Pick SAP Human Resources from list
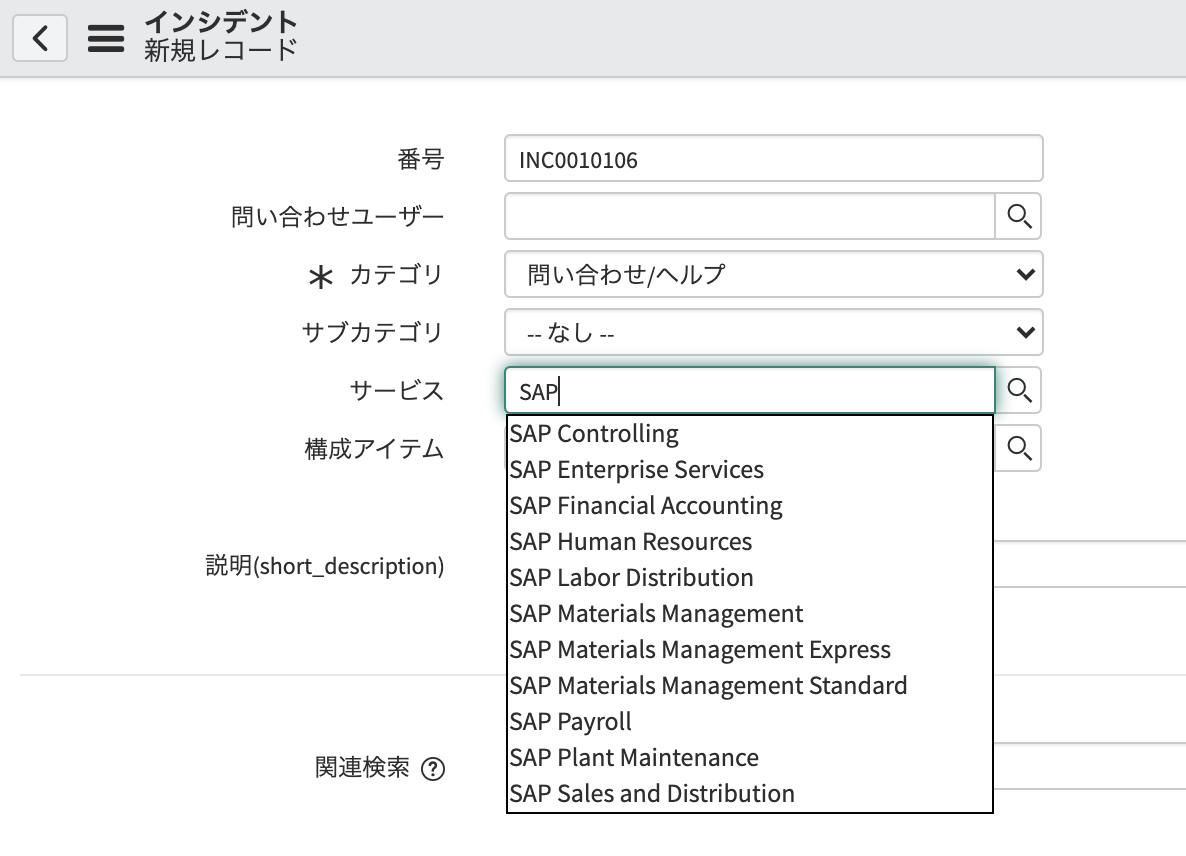1186x856 pixels. tap(630, 542)
